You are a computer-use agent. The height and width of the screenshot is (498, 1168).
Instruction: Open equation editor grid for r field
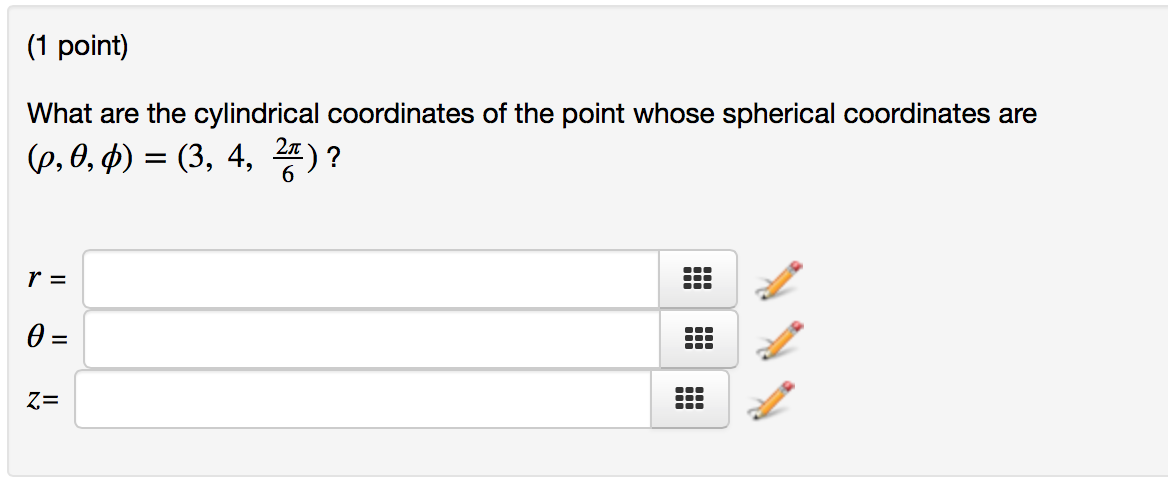coord(698,279)
